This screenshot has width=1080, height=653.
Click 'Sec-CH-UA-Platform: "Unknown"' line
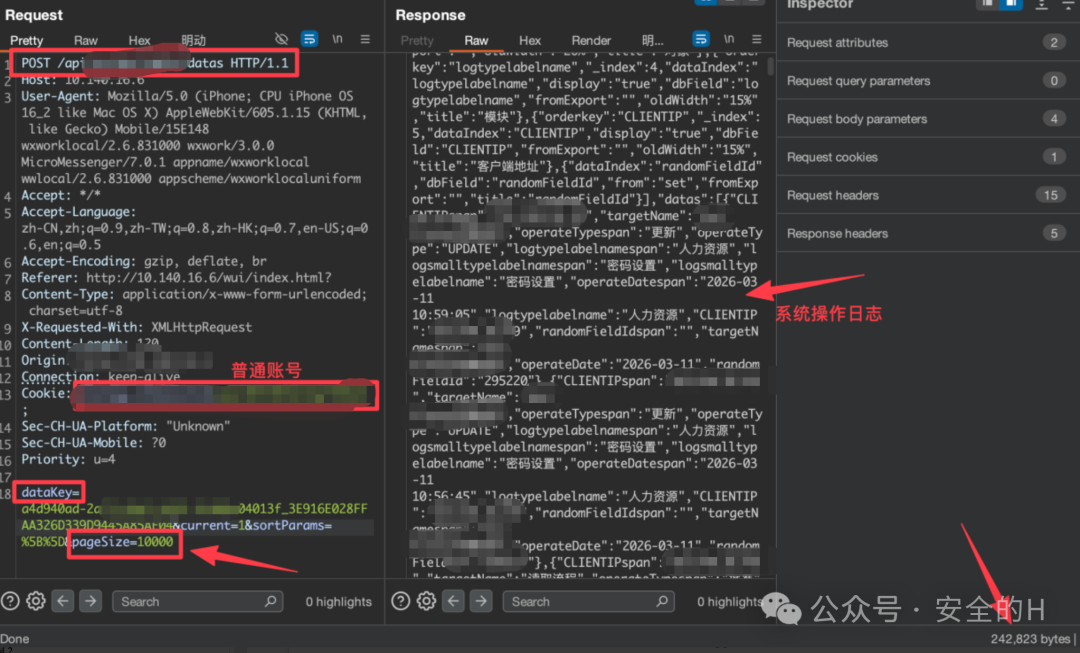126,427
